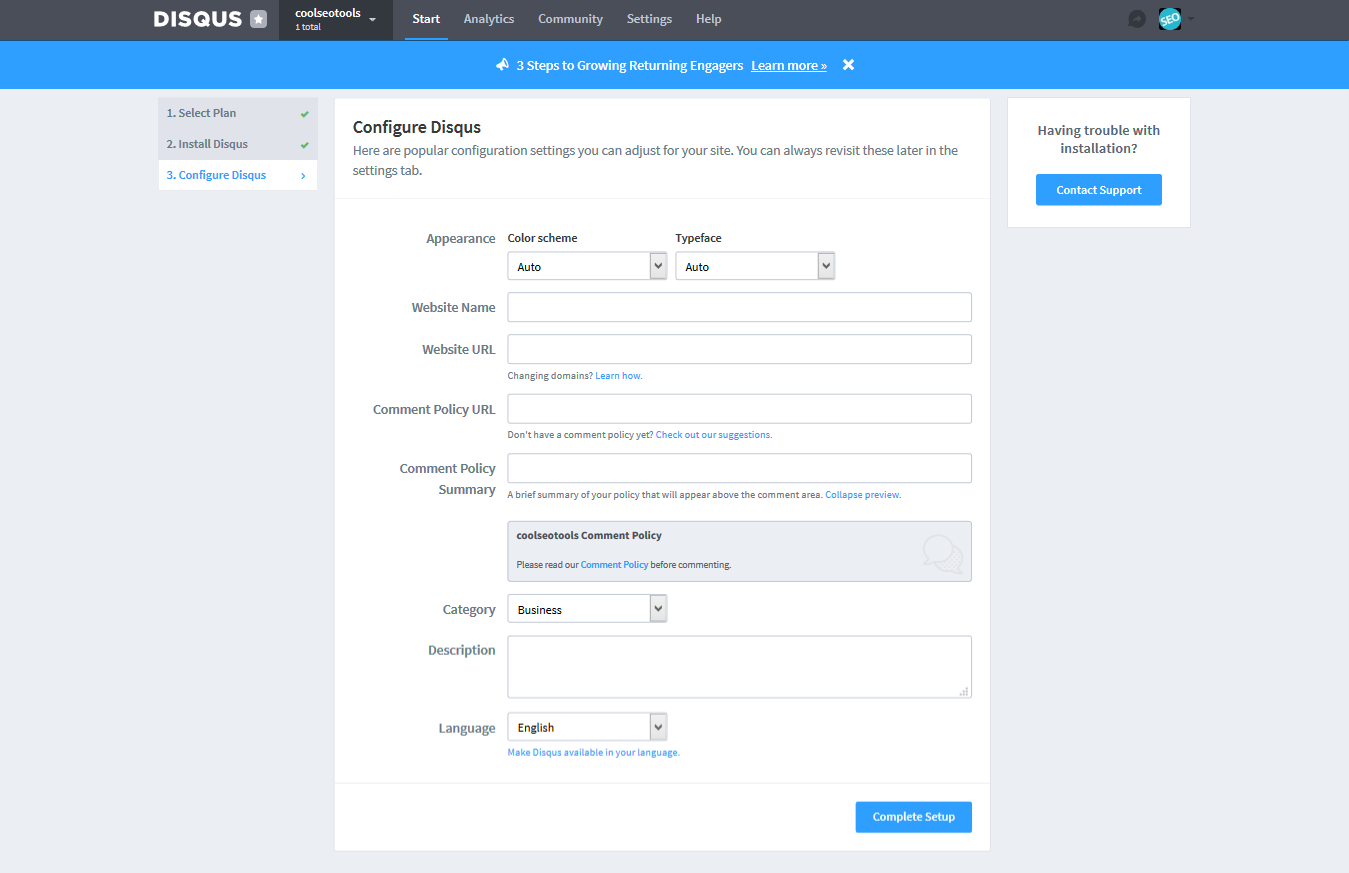Screen dimensions: 1349x873
Task: Go to step 2. Install Disqus
Action: point(238,144)
